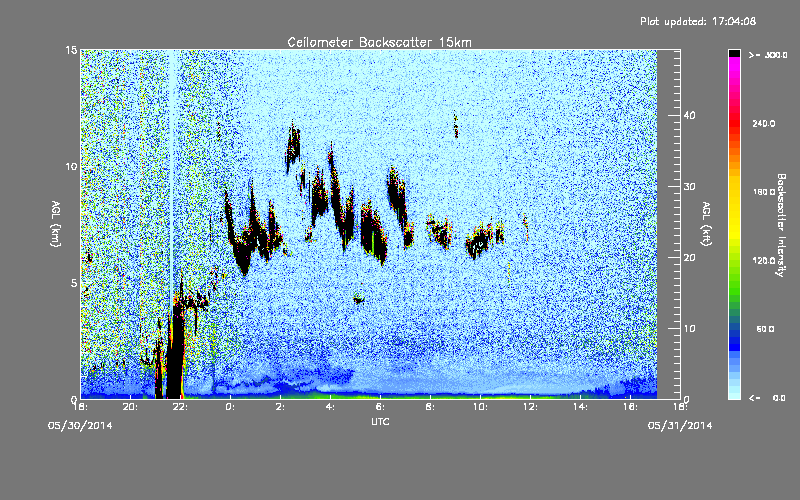This screenshot has width=800, height=500.
Task: Click the '>= 300.0' colorbar maximum label
Action: (768, 55)
